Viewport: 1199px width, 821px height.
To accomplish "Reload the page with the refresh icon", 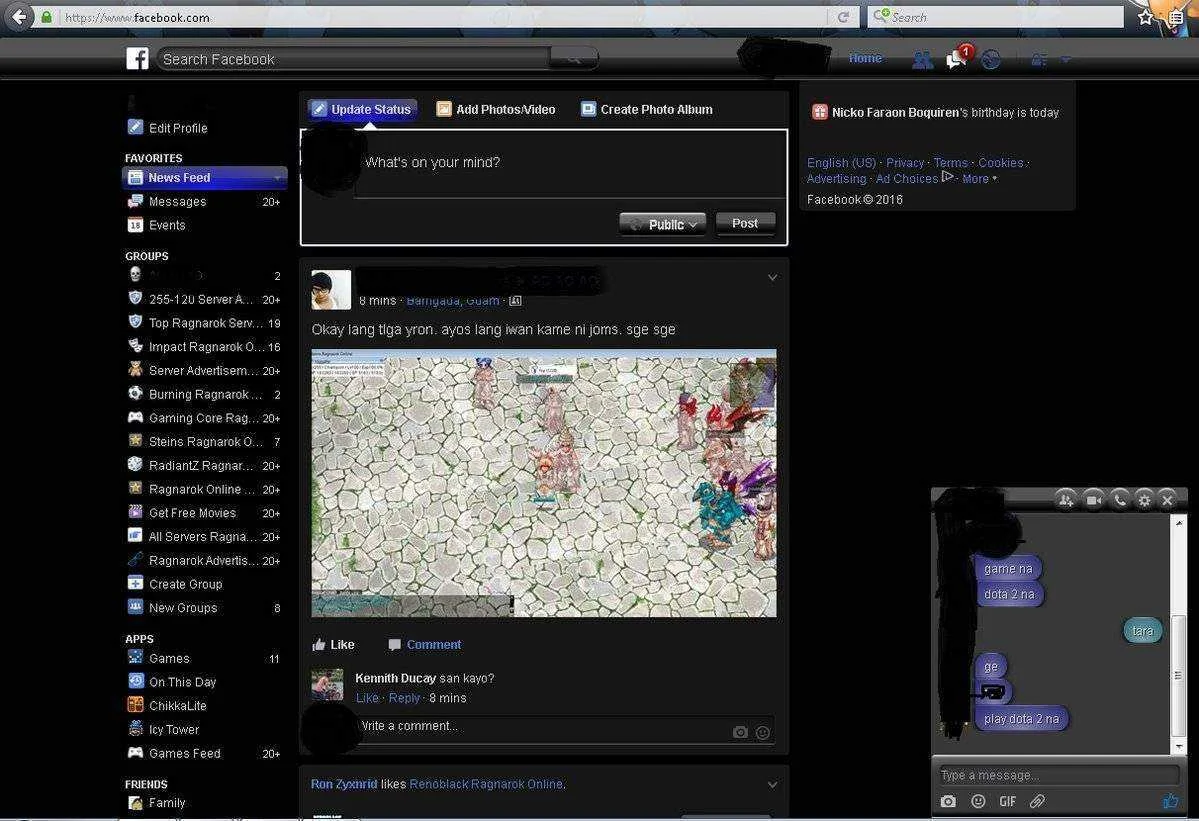I will [x=843, y=17].
